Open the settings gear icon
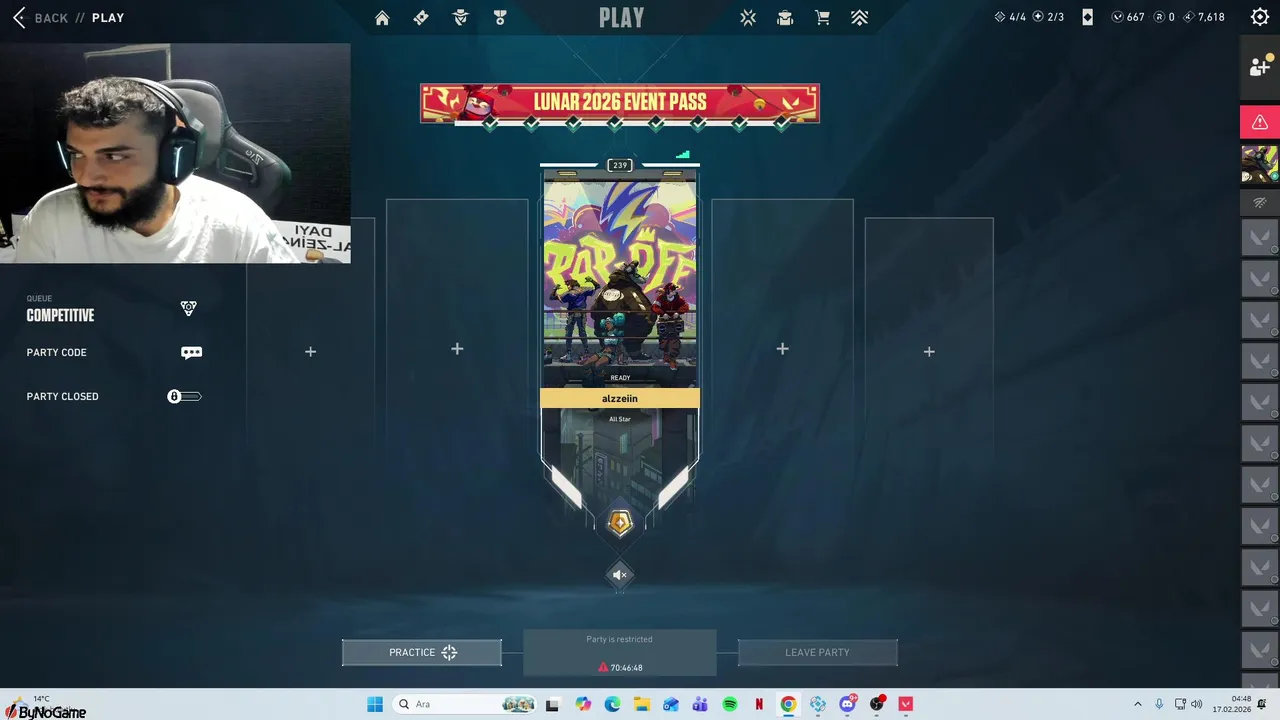The image size is (1280, 720). 1260,17
